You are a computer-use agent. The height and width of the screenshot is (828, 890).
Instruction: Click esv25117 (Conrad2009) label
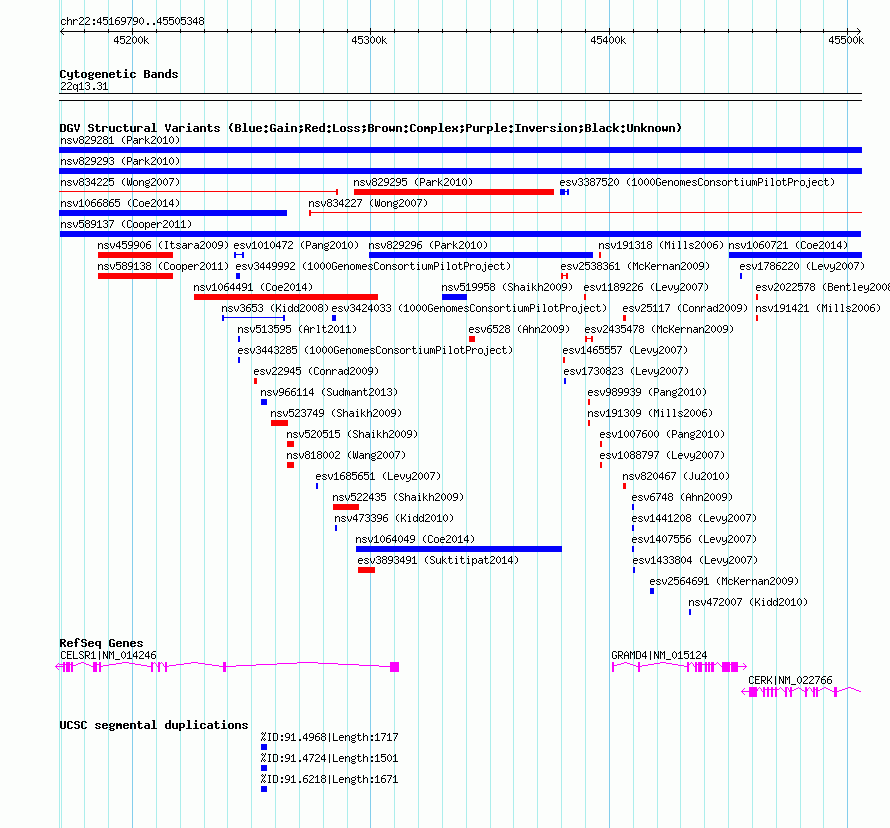pos(685,308)
